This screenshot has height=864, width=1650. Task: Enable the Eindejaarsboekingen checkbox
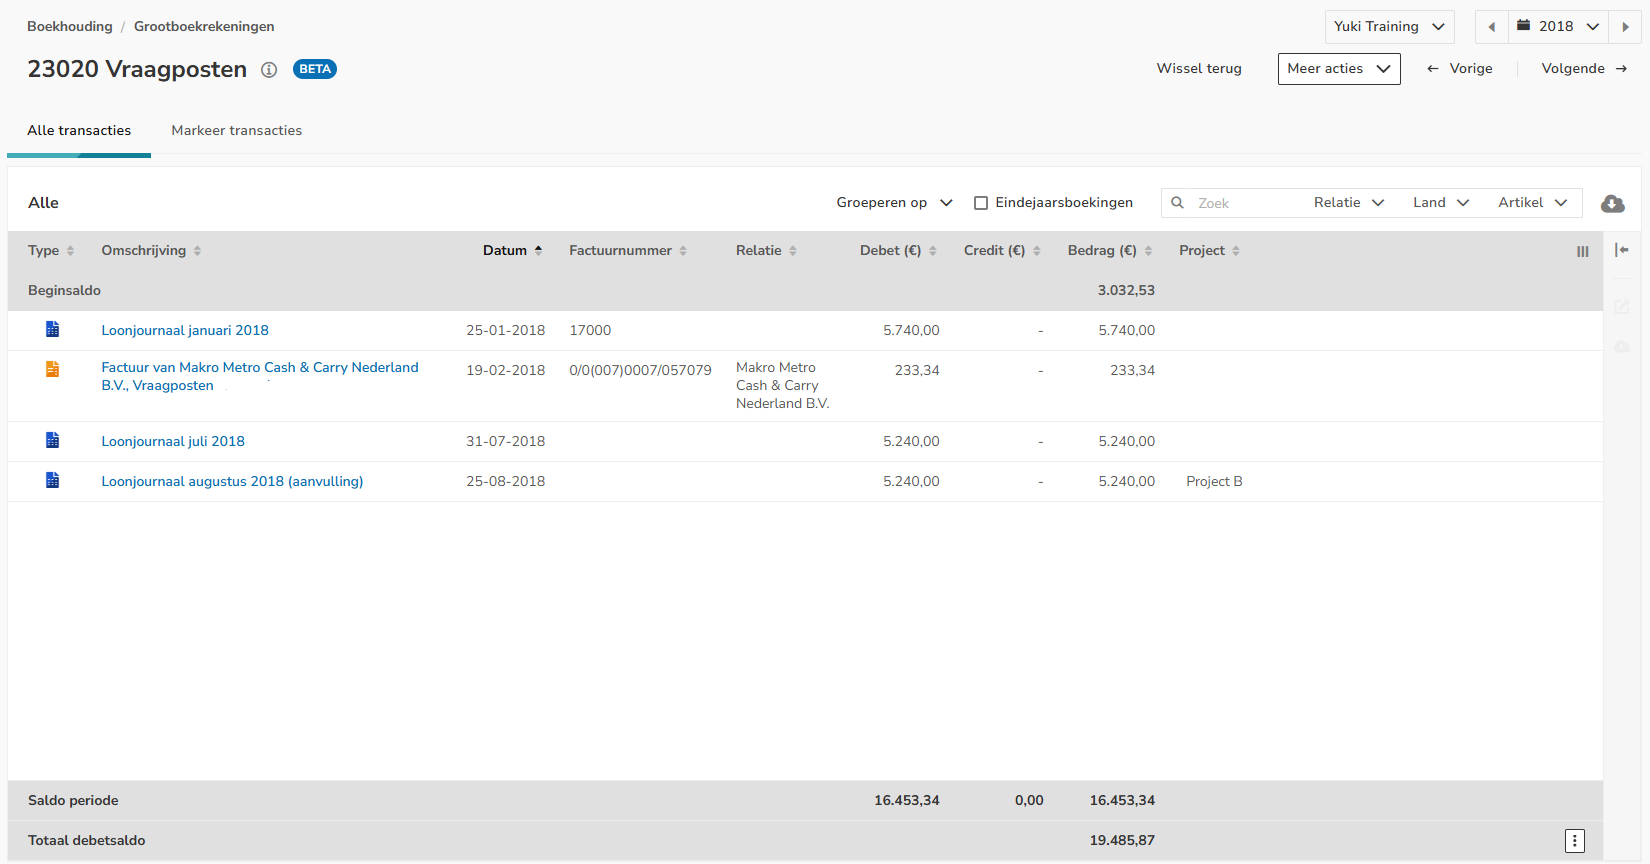981,203
